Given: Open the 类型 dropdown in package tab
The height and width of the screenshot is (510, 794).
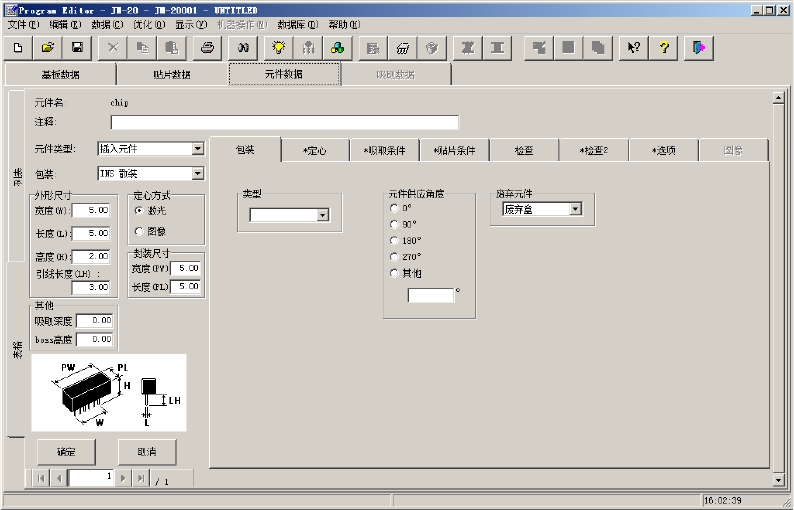Looking at the screenshot, I should [322, 214].
